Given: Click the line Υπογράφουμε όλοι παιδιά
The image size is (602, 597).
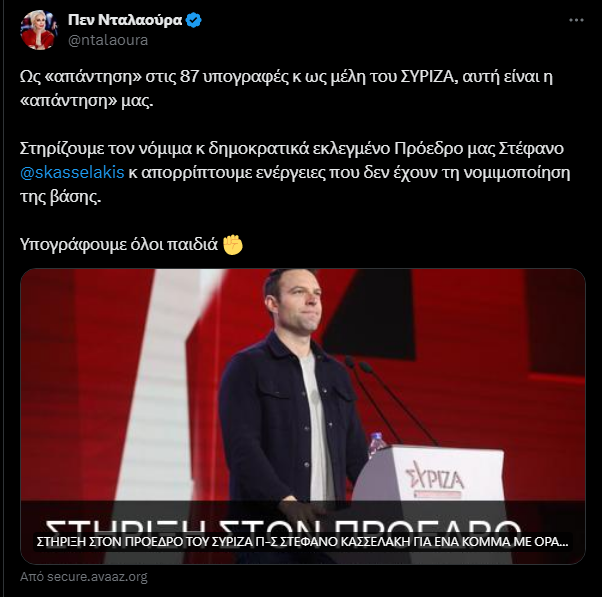Looking at the screenshot, I should [132, 245].
